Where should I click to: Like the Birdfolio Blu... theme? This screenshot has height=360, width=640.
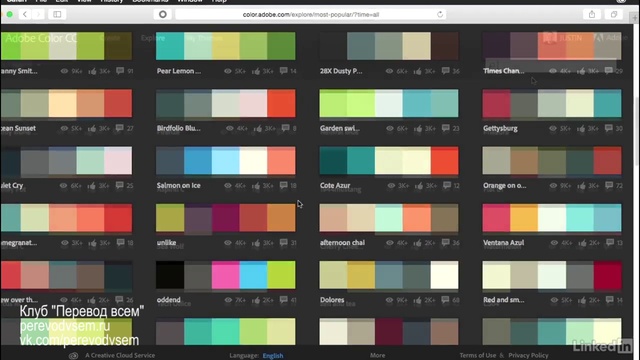(x=258, y=128)
